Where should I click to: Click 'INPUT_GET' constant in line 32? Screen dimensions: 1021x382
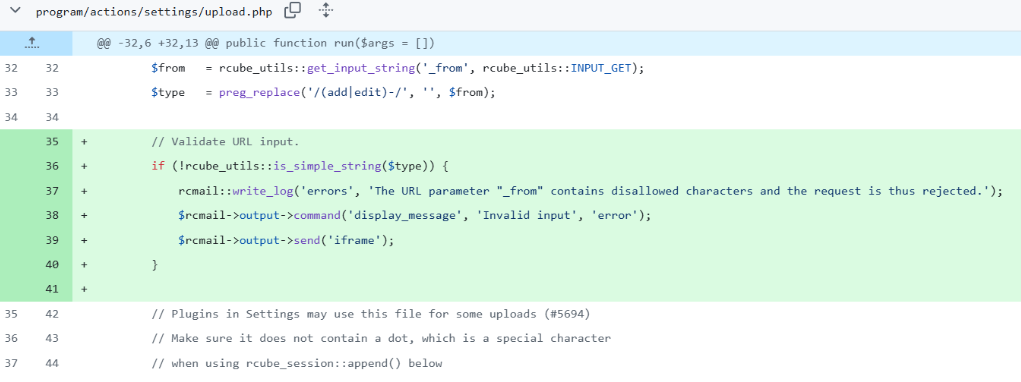(x=601, y=68)
